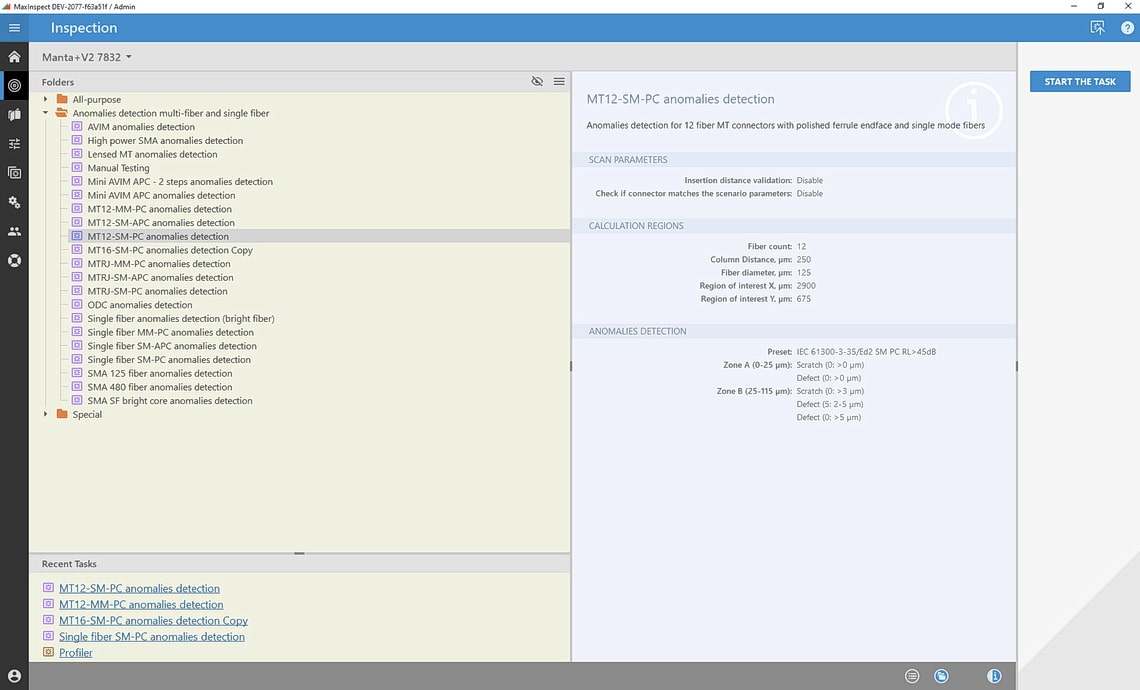
Task: Select Single fiber SM-APC anomalies detection
Action: click(172, 346)
